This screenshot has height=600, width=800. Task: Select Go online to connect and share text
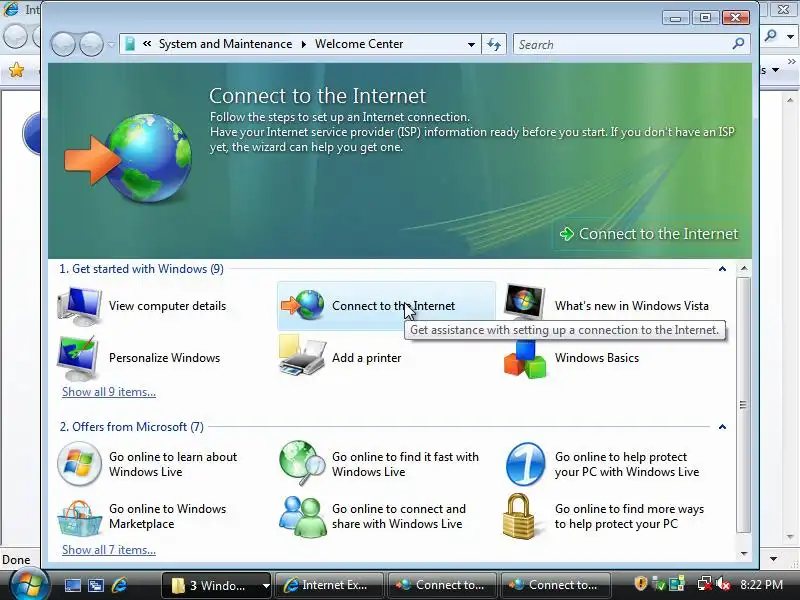pos(398,516)
